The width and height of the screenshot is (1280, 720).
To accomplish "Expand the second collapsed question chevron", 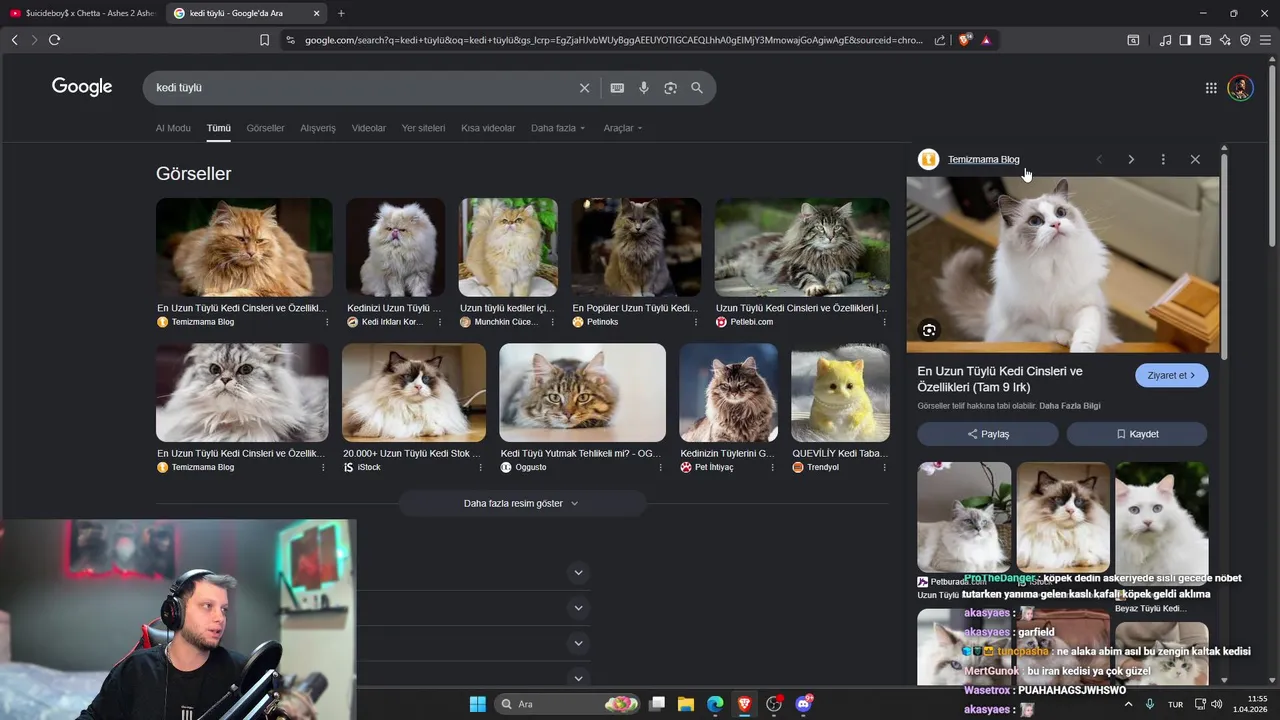I will 578,608.
